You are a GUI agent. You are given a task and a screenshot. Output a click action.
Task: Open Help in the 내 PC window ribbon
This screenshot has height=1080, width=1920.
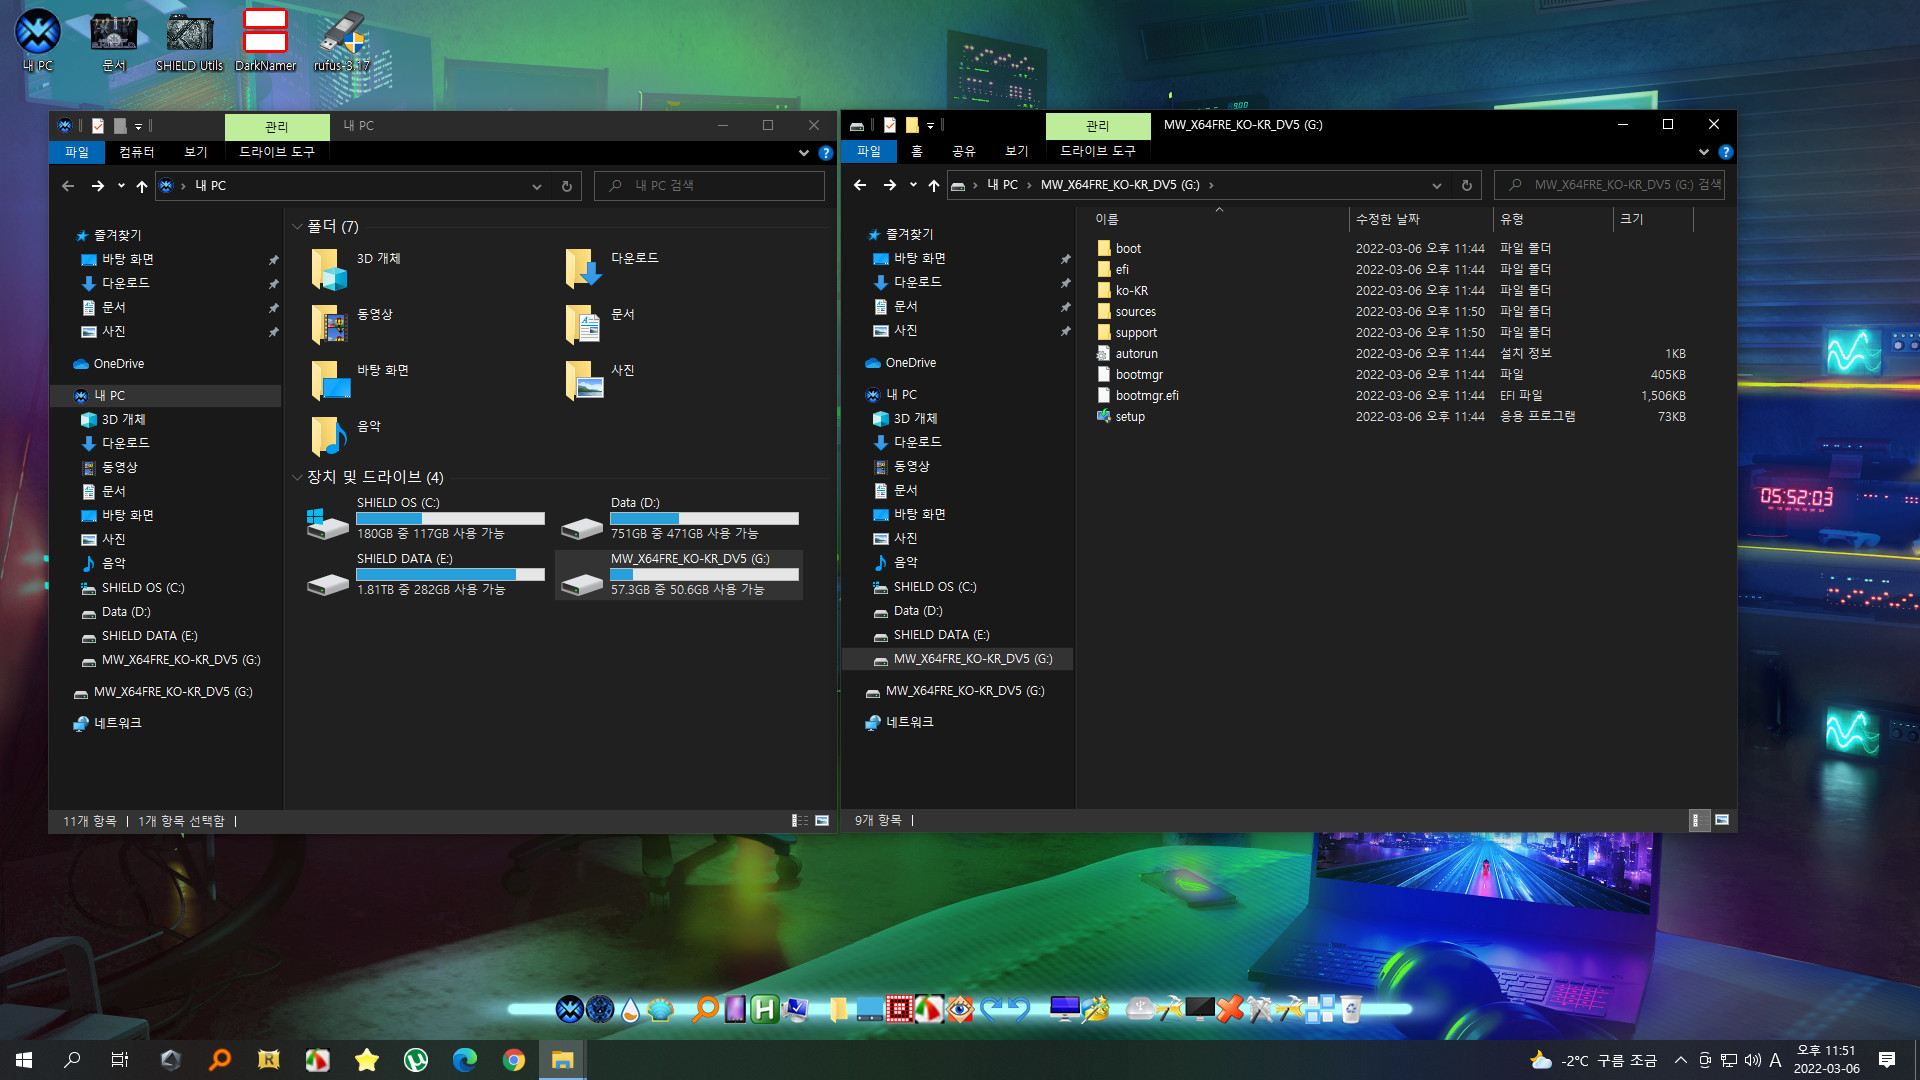(825, 153)
